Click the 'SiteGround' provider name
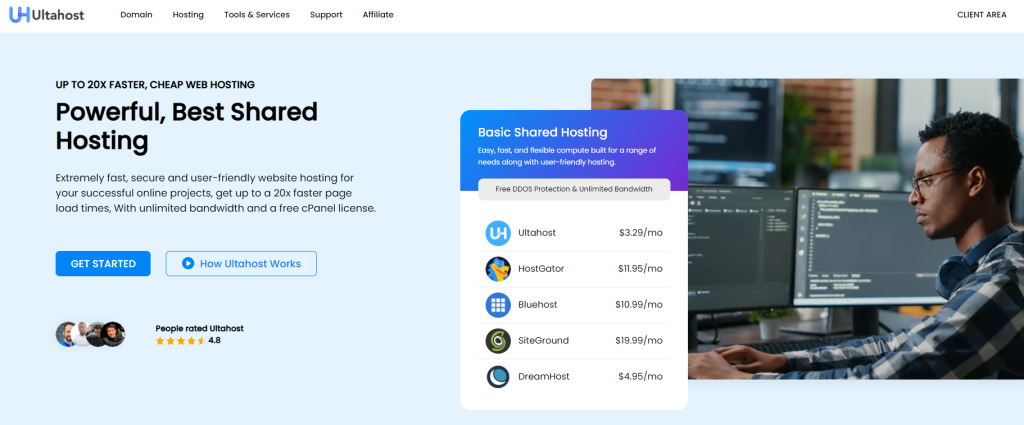This screenshot has width=1024, height=425. coord(543,340)
